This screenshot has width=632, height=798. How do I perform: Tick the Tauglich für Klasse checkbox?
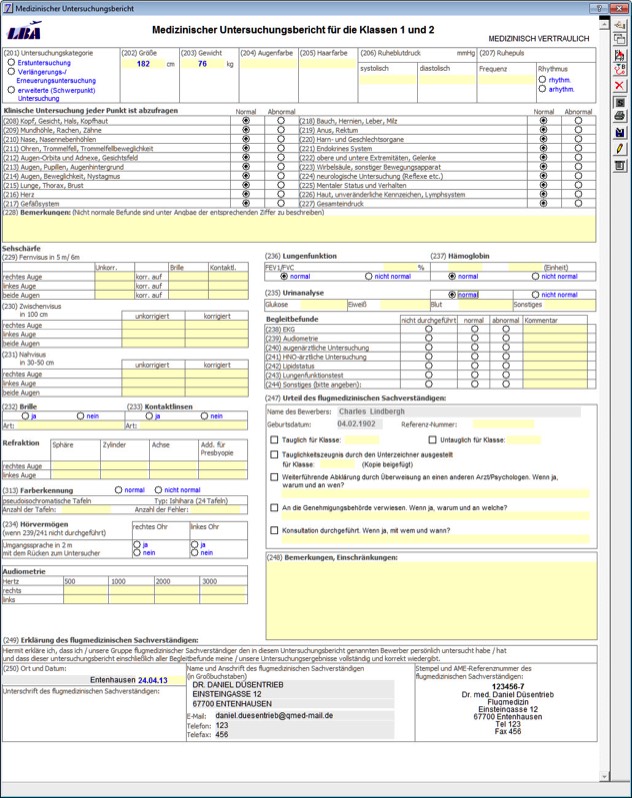(274, 439)
